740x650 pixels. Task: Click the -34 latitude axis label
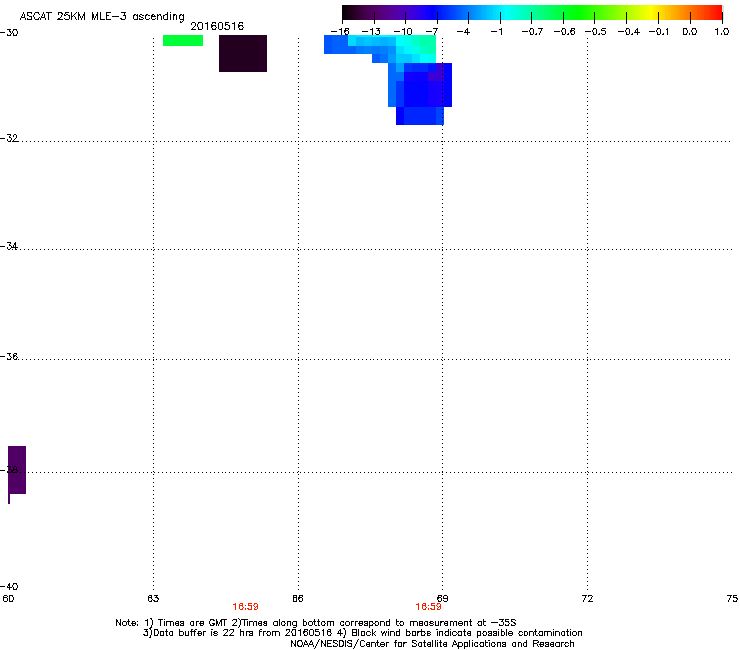8,246
